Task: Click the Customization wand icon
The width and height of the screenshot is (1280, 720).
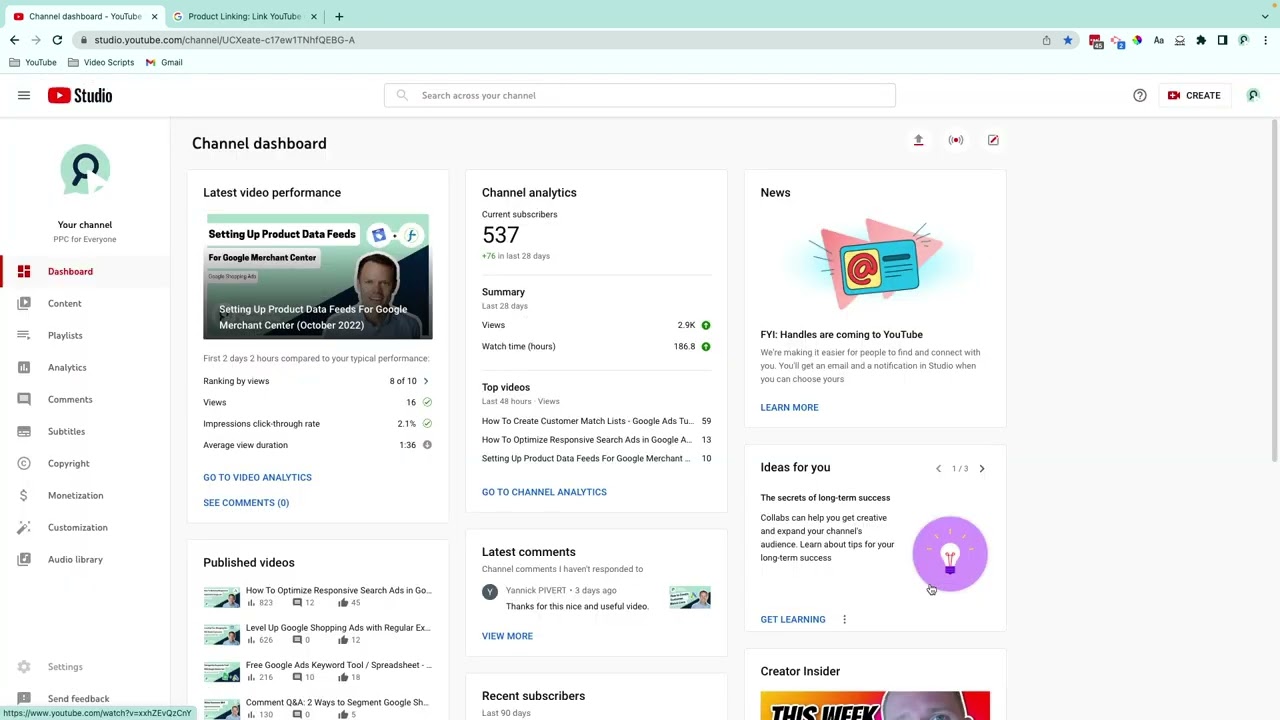Action: pos(24,527)
